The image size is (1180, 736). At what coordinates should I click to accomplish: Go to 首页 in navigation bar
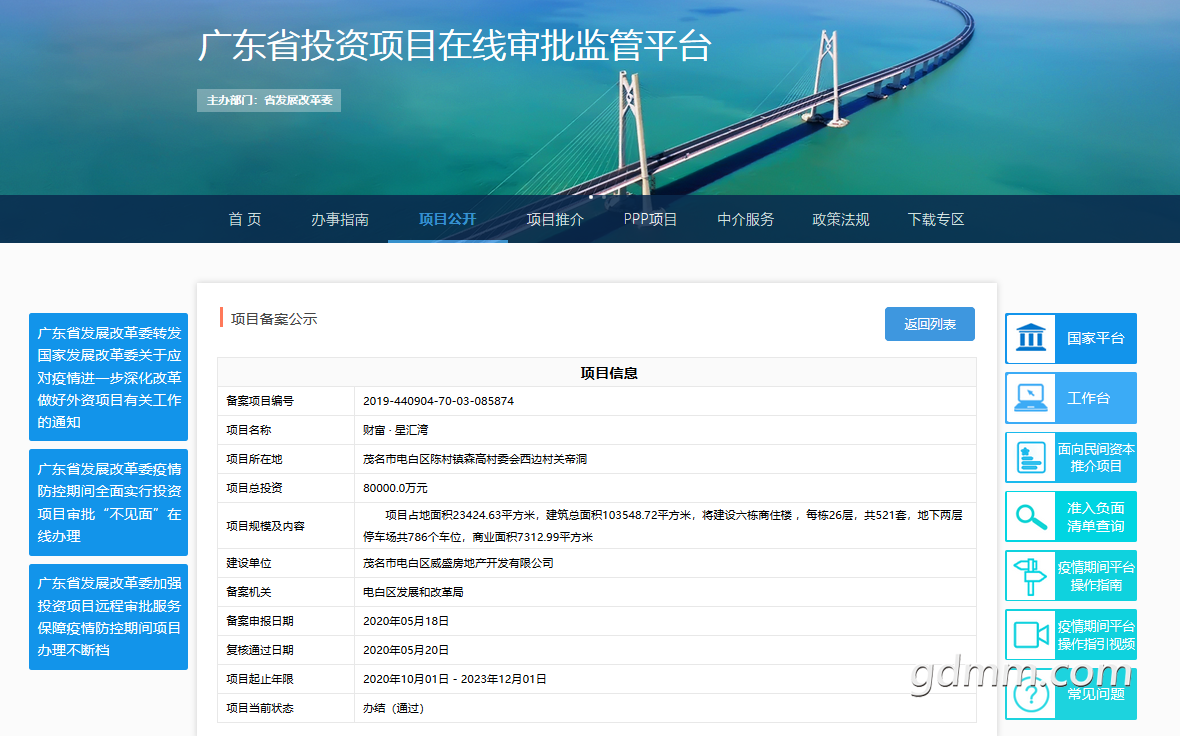click(x=245, y=219)
